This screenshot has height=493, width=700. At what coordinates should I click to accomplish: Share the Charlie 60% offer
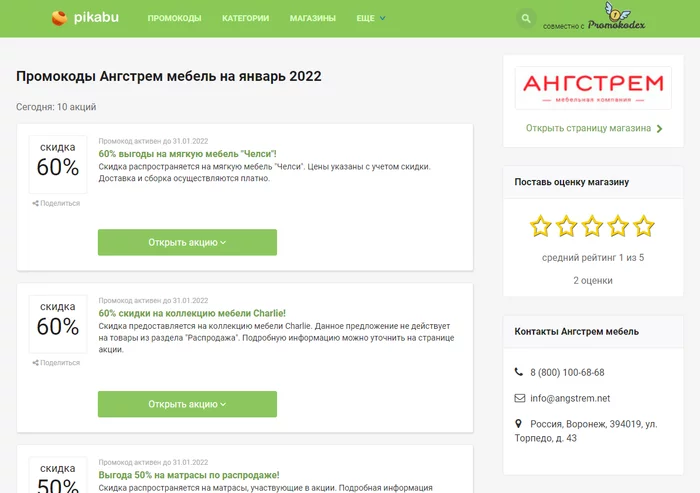point(56,363)
